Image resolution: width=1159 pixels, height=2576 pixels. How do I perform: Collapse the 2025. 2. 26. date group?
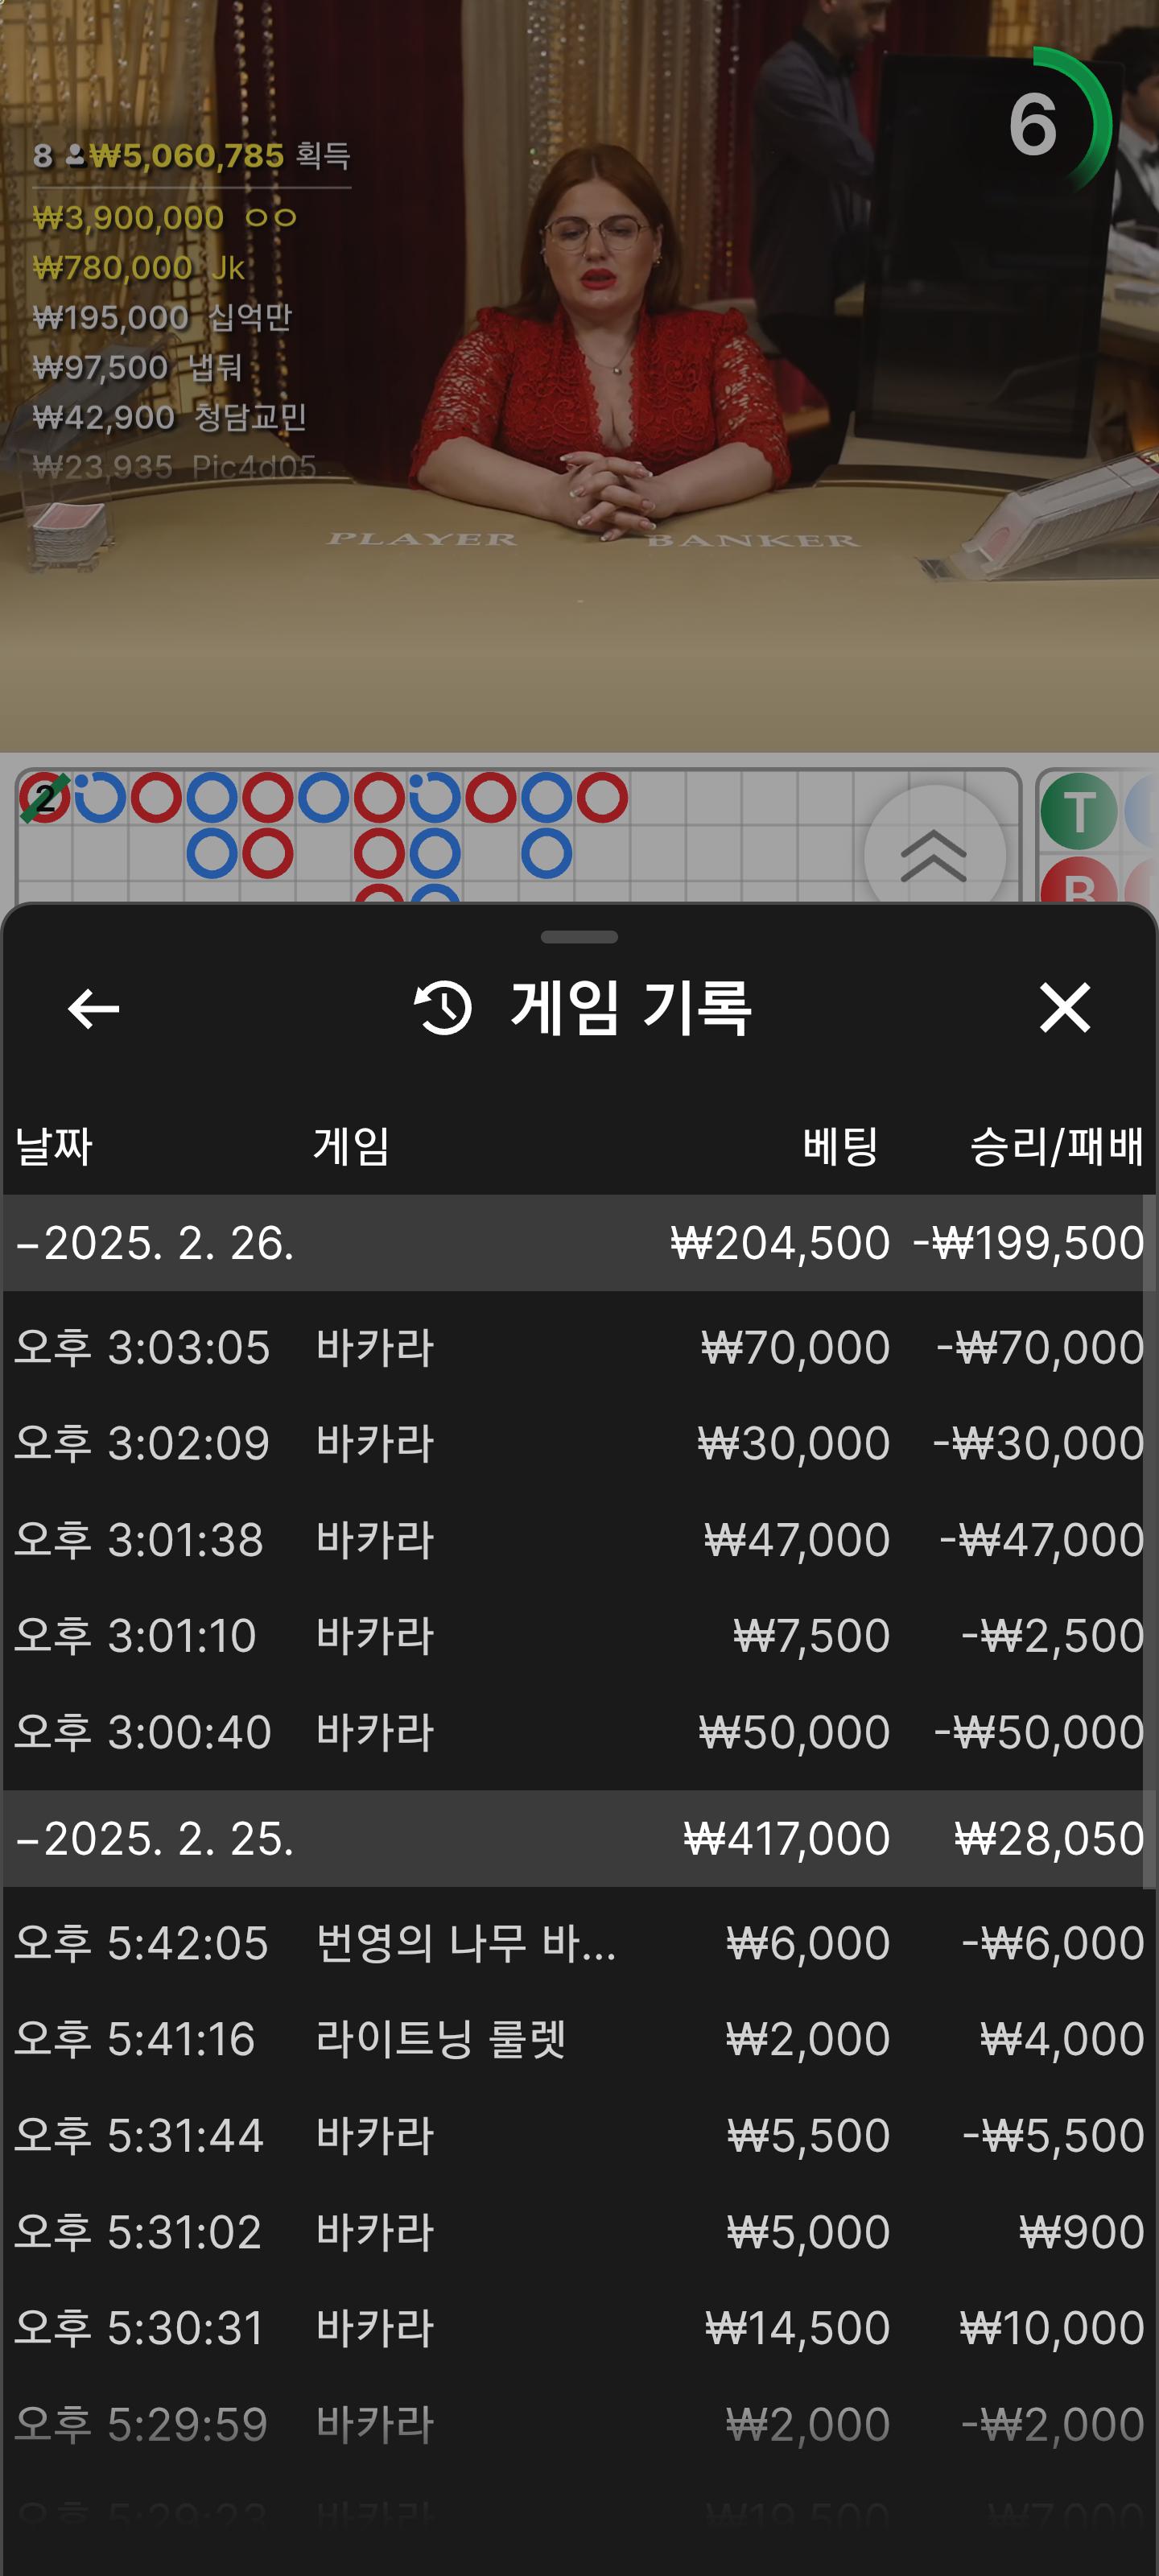tap(155, 1243)
